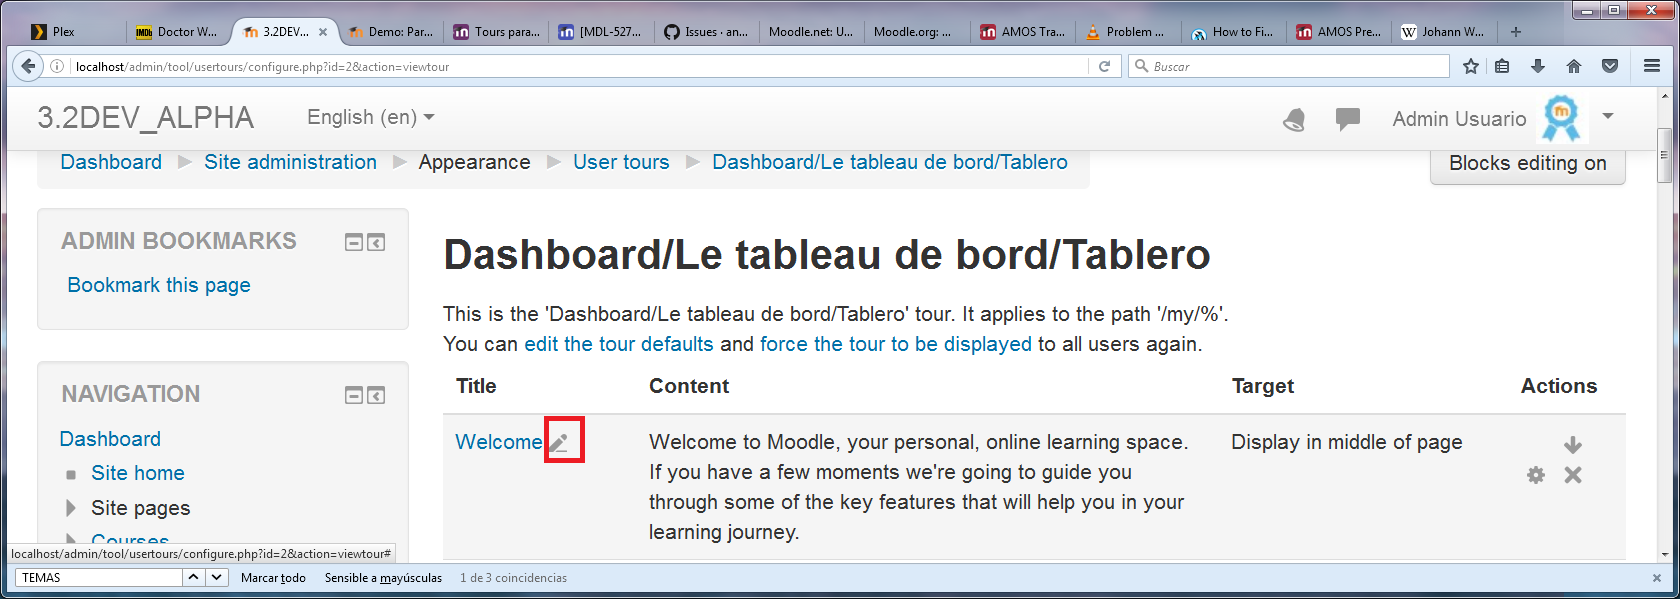Switch to the Issues GitHub tab
This screenshot has width=1680, height=599.
(x=706, y=32)
